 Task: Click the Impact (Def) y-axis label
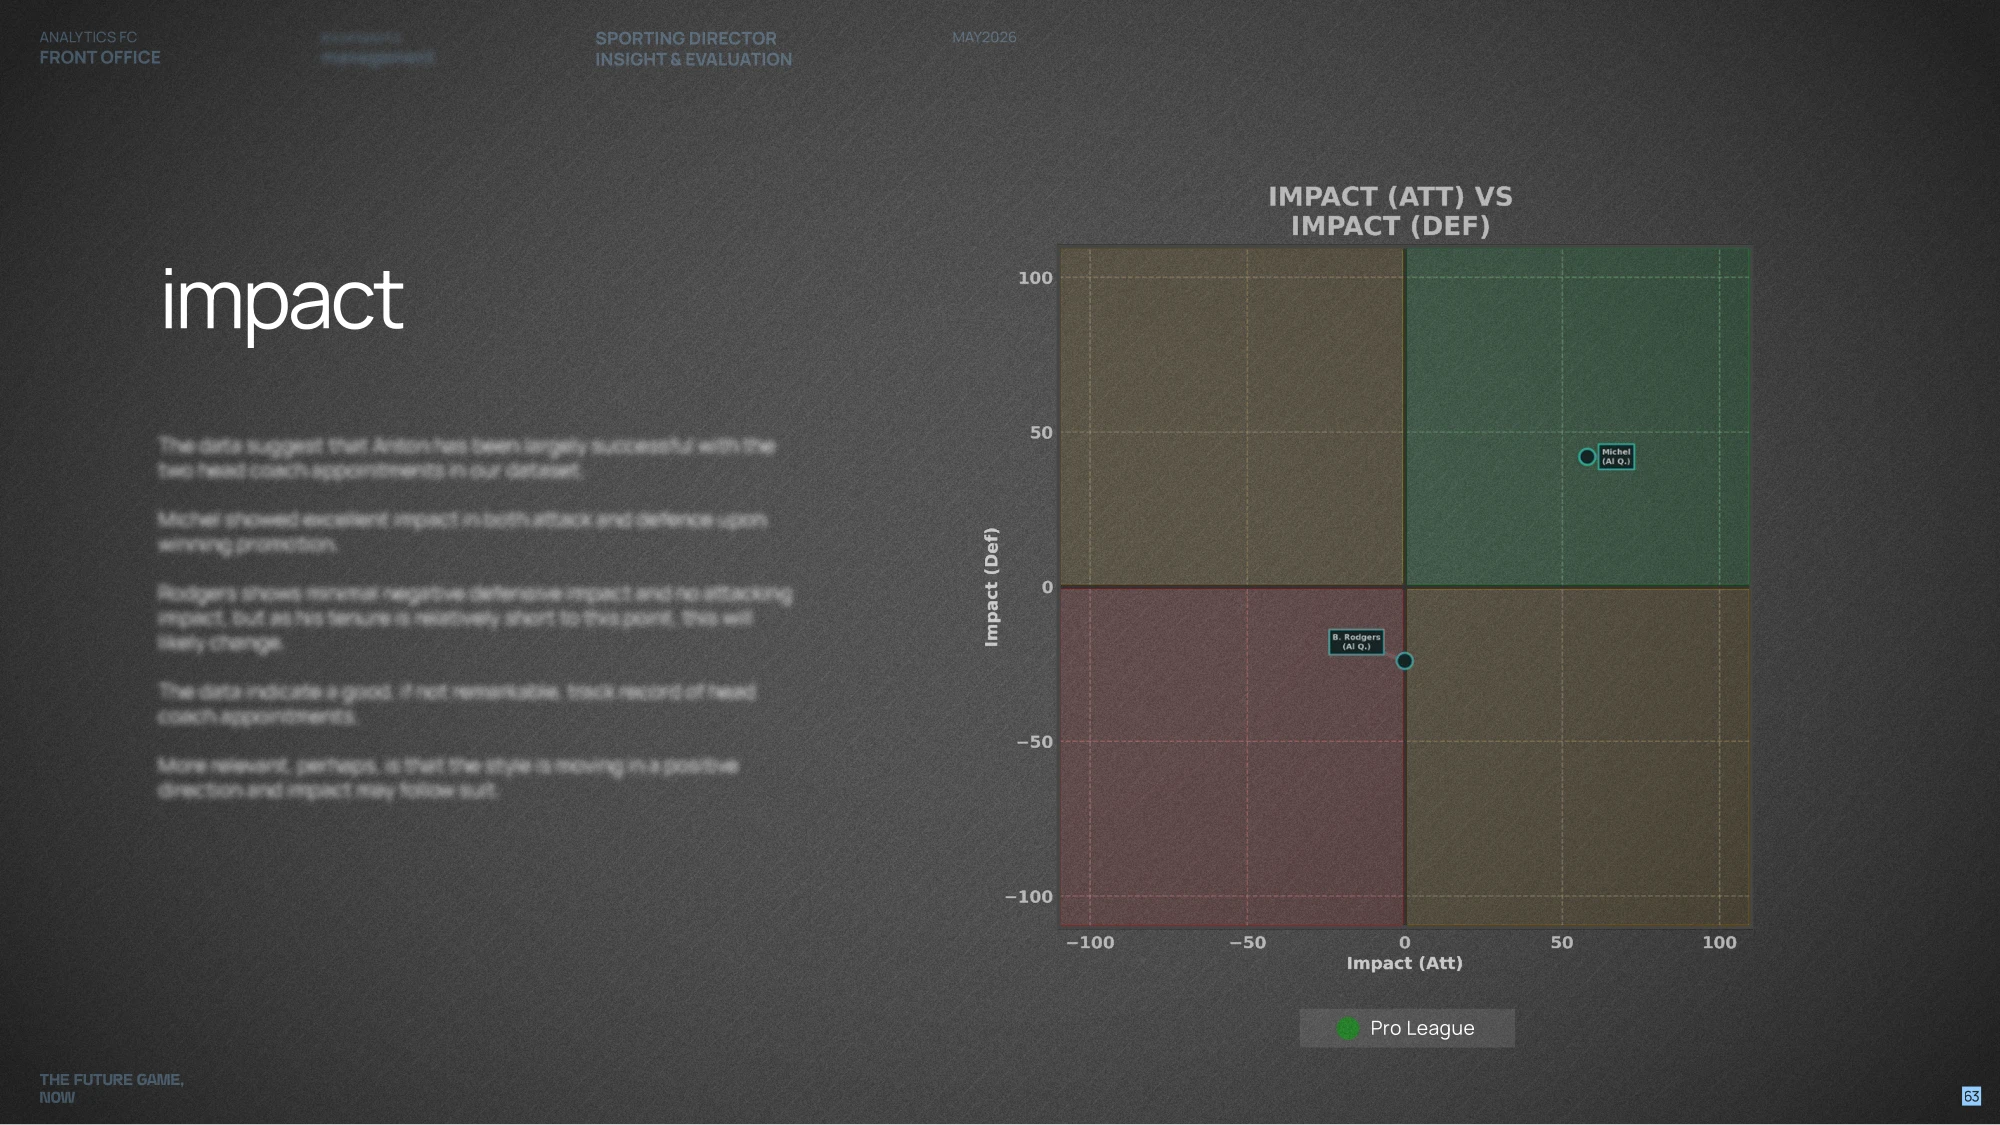click(x=991, y=587)
